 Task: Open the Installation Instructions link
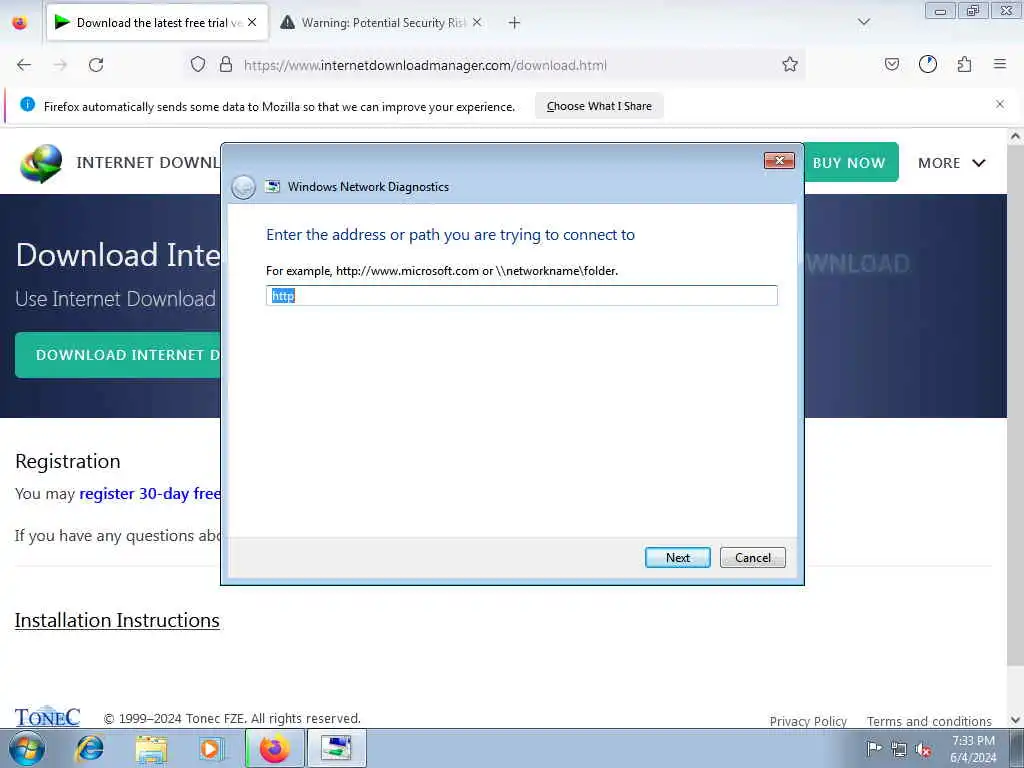click(x=117, y=620)
